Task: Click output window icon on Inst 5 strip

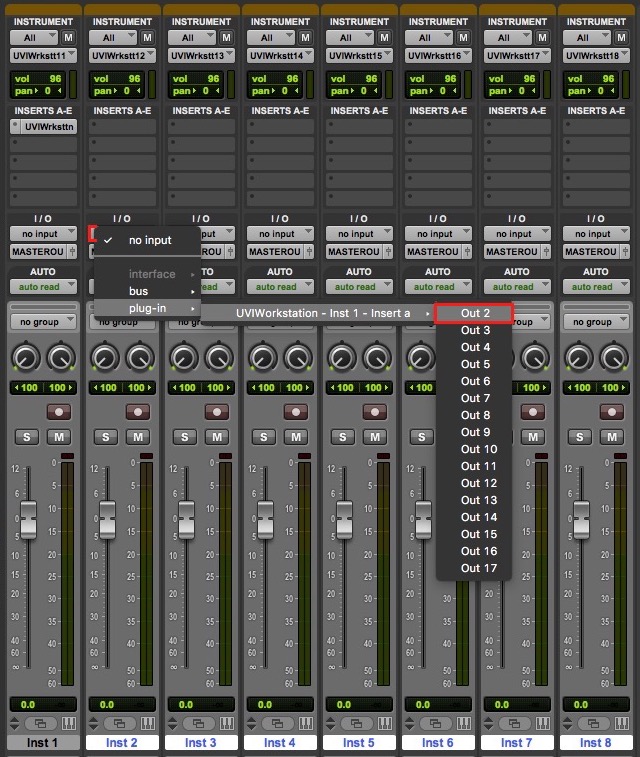Action: click(x=356, y=723)
